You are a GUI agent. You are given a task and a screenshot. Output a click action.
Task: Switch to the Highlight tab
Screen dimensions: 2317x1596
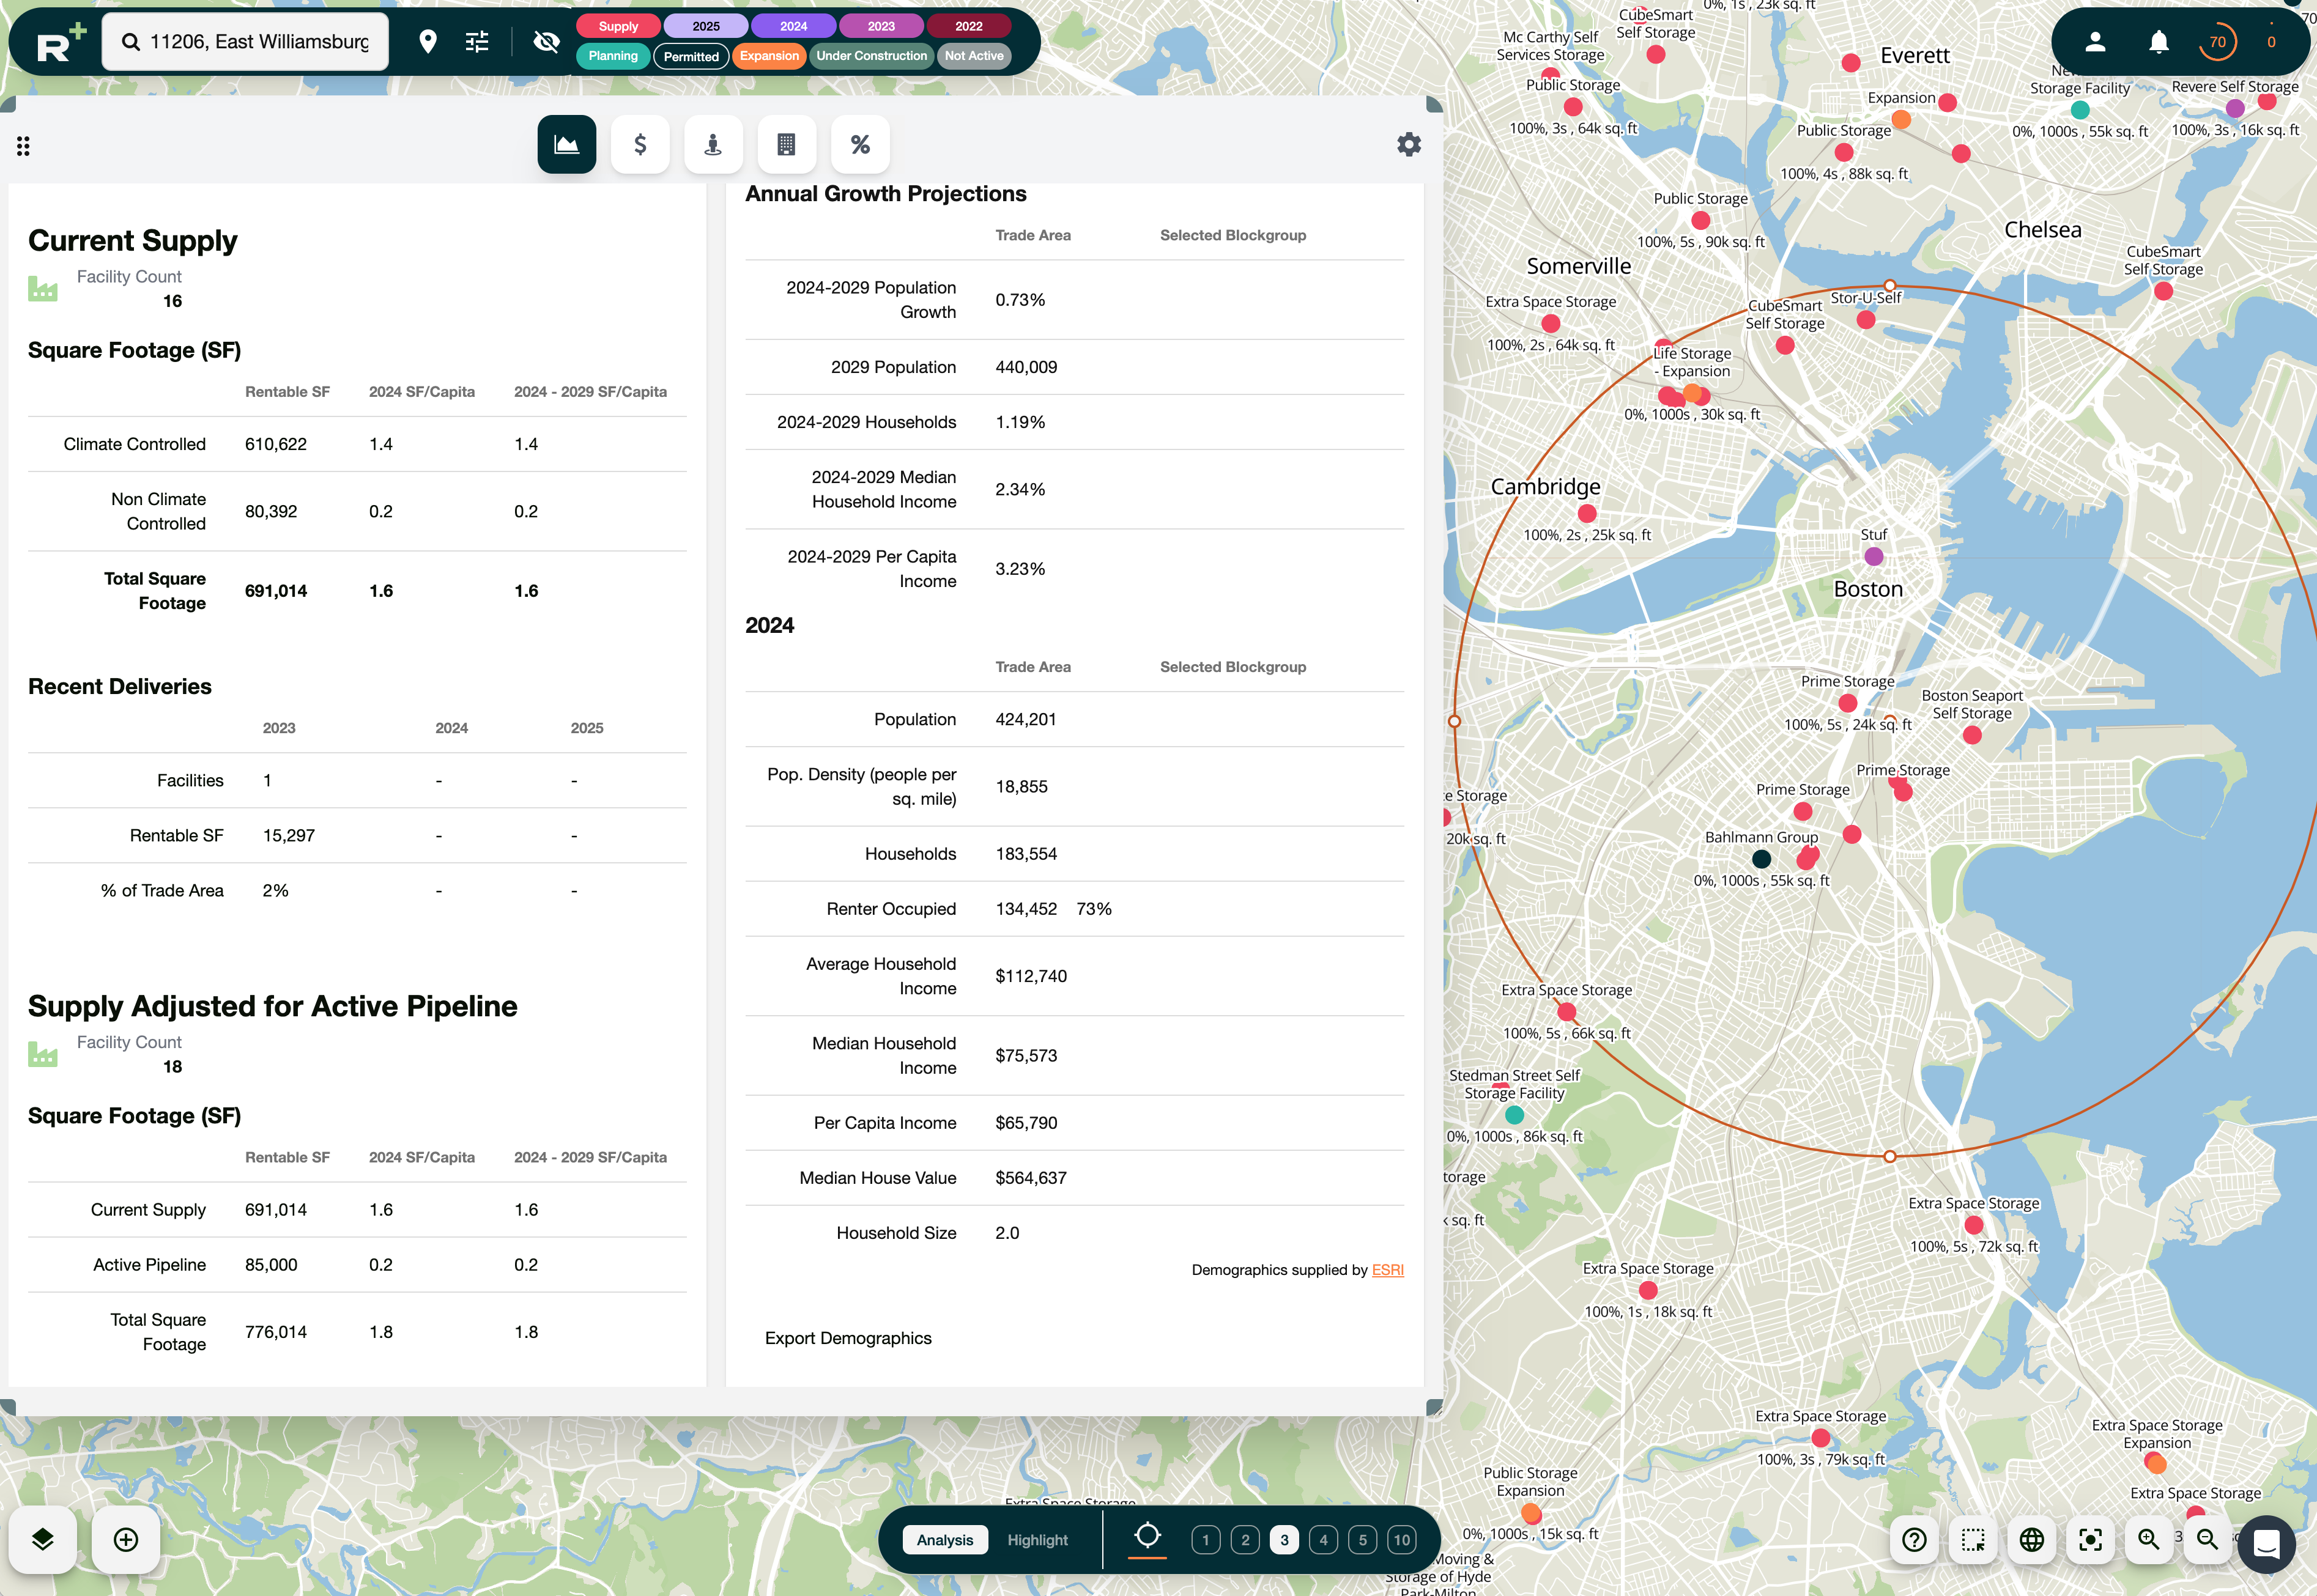[1037, 1540]
